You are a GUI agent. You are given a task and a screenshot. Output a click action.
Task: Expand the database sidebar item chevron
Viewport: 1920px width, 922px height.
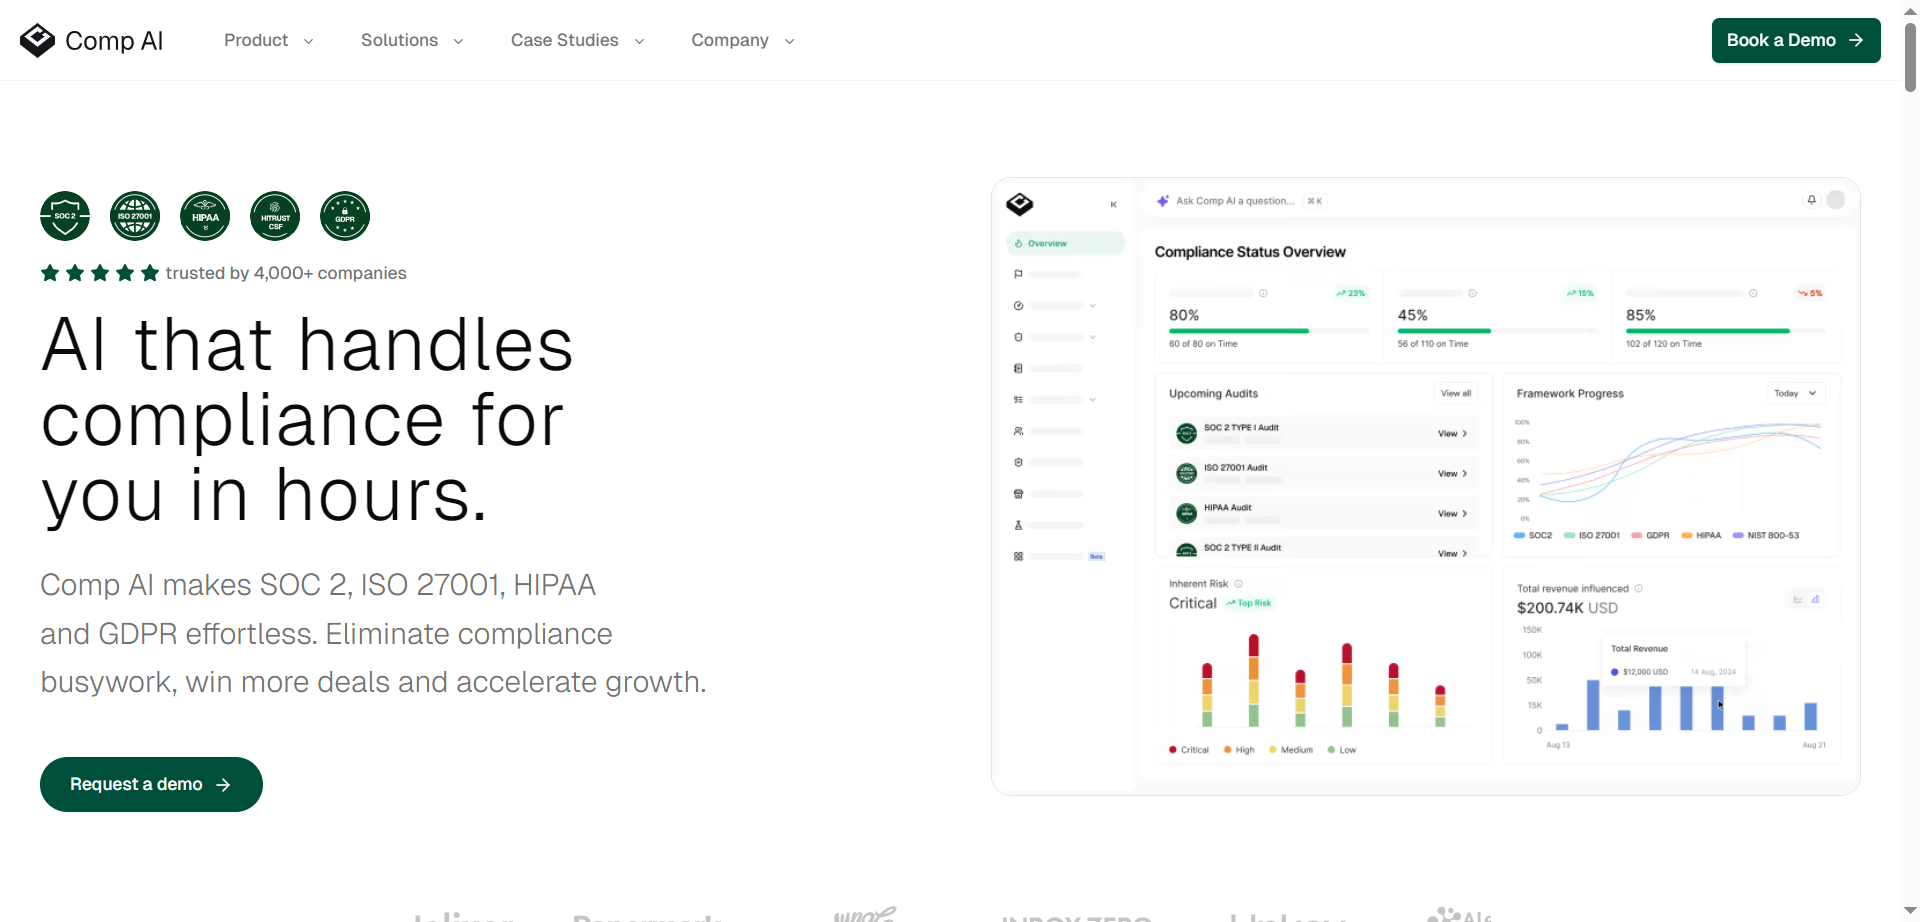tap(1093, 337)
